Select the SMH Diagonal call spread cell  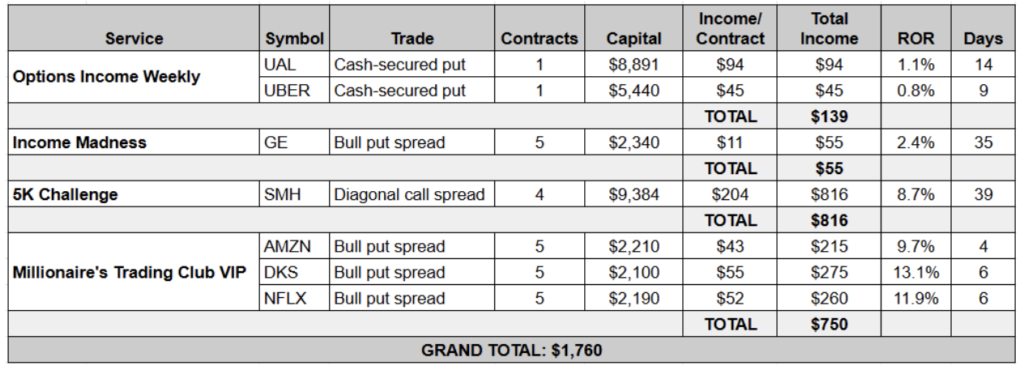tap(412, 194)
